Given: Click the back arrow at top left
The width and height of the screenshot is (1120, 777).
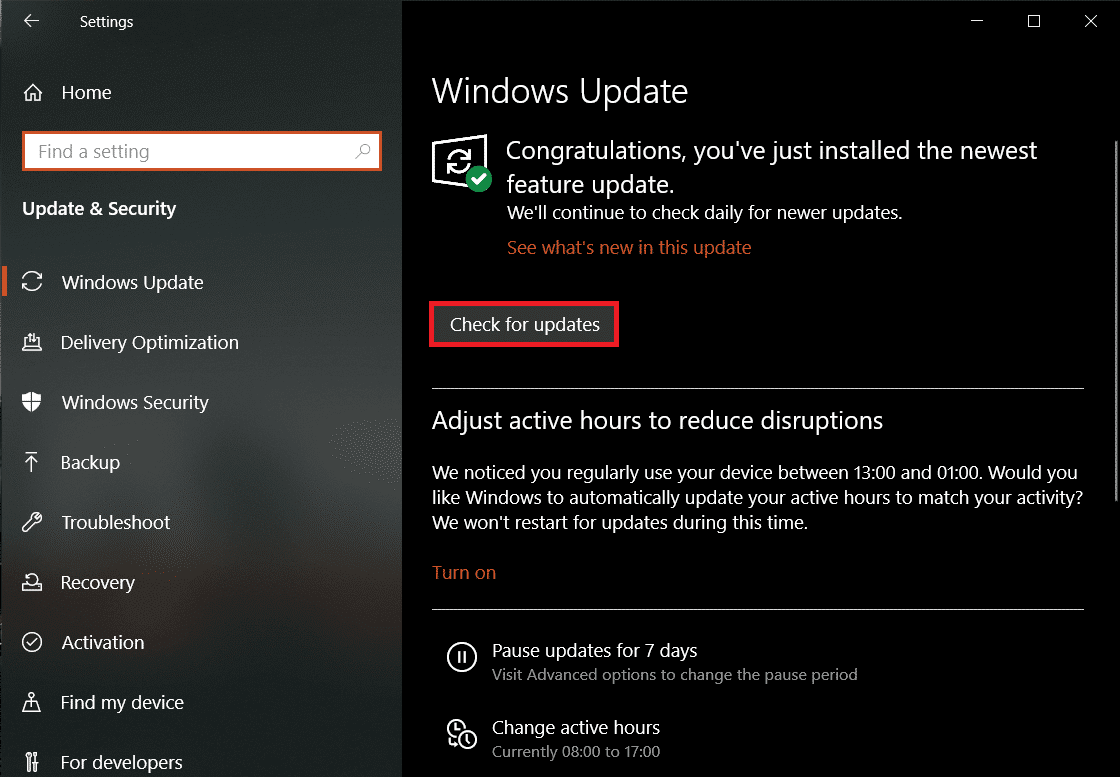Looking at the screenshot, I should tap(31, 21).
